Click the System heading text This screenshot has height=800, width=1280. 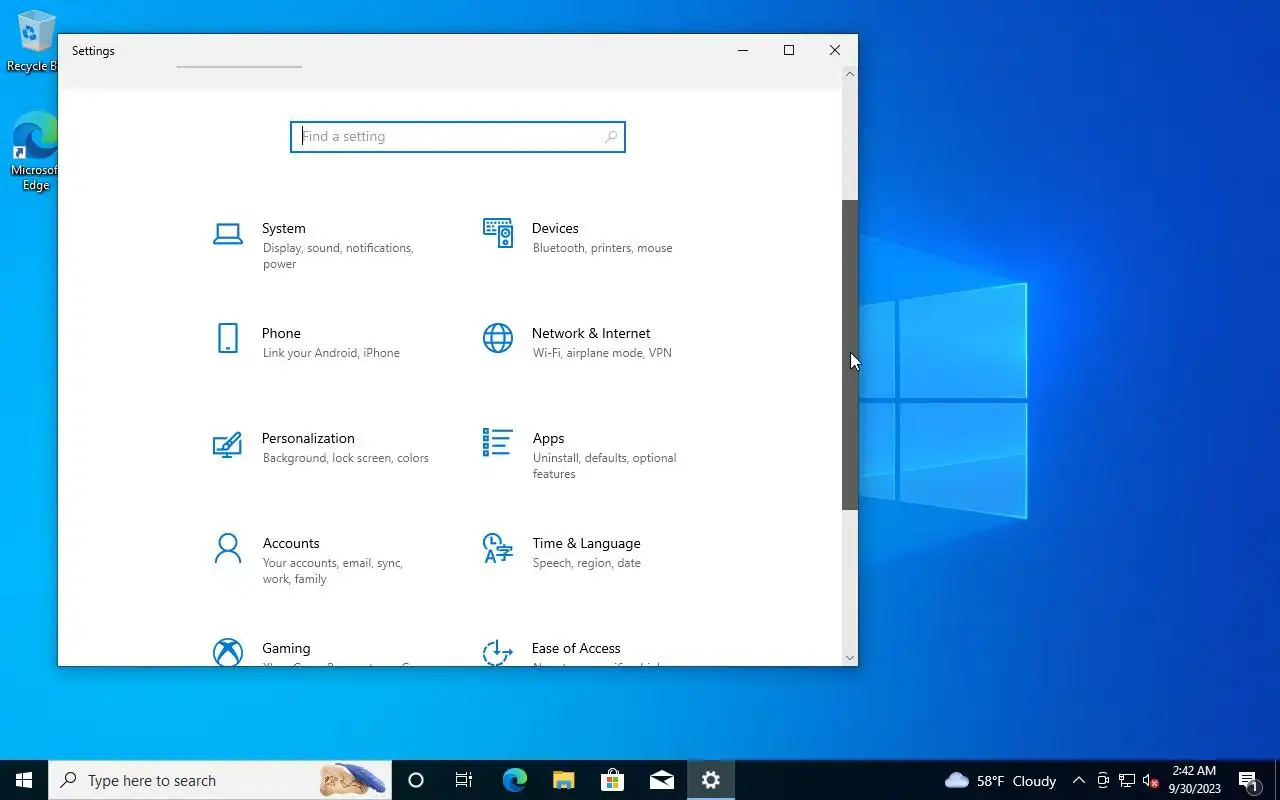tap(284, 228)
